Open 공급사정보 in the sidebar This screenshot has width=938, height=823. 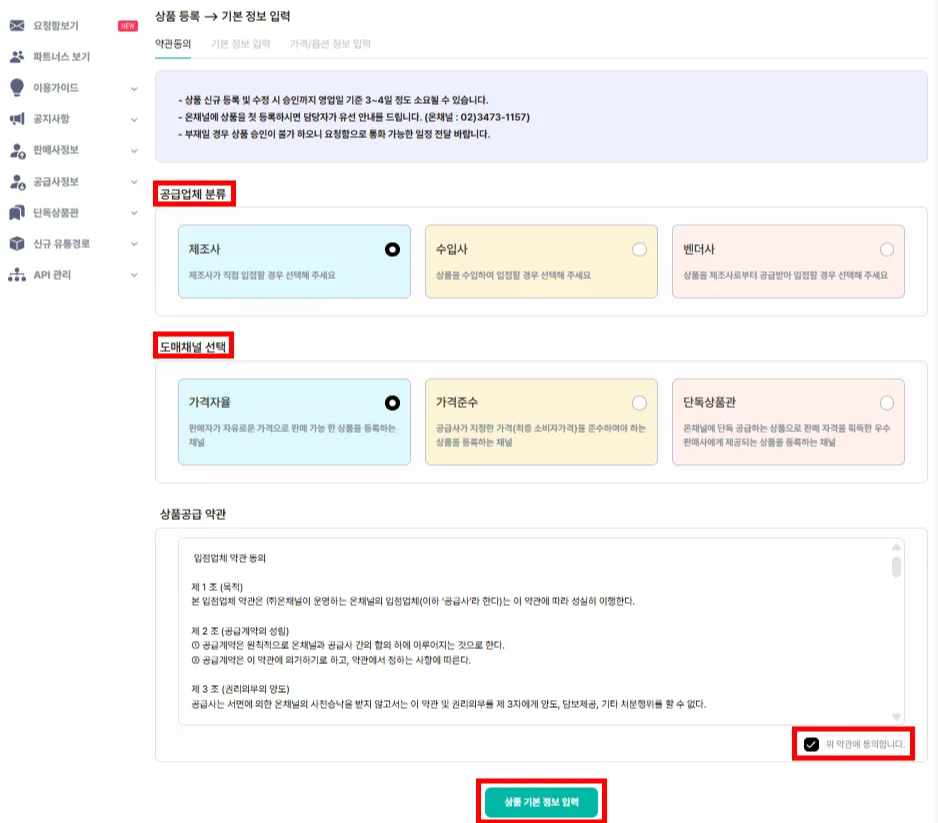(x=56, y=181)
